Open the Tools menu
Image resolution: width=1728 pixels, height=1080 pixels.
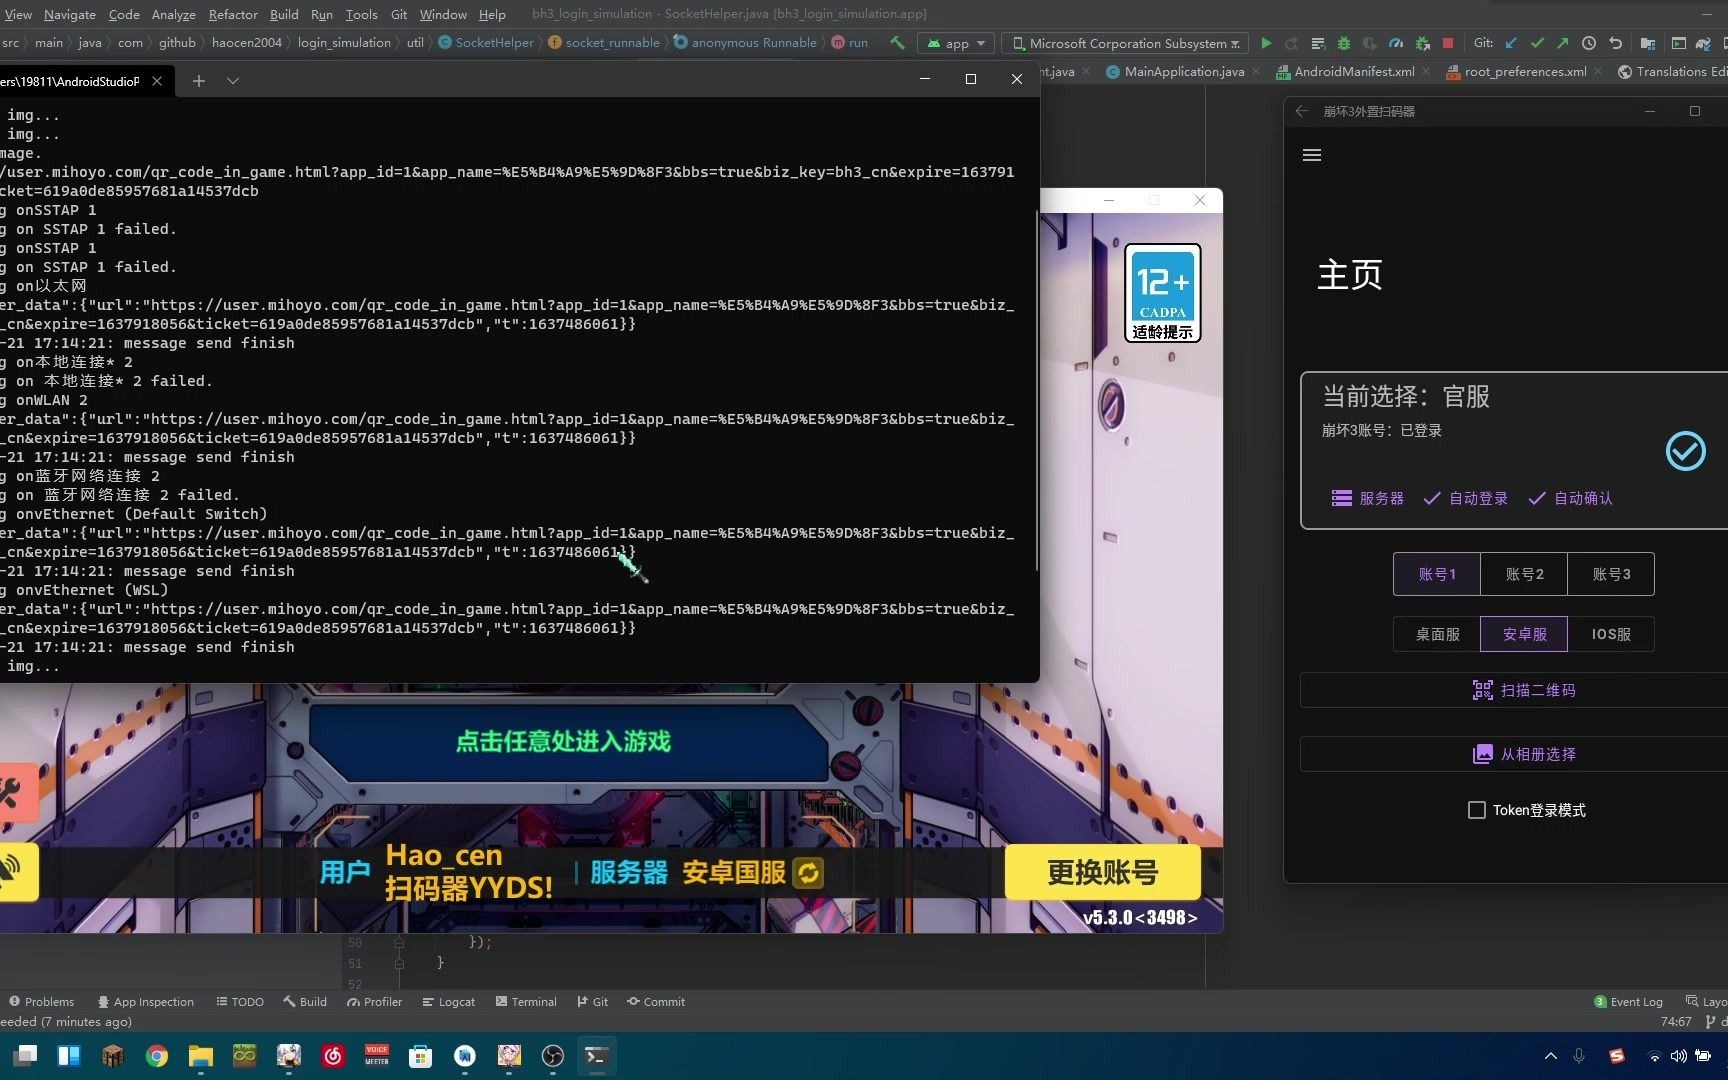coord(361,14)
